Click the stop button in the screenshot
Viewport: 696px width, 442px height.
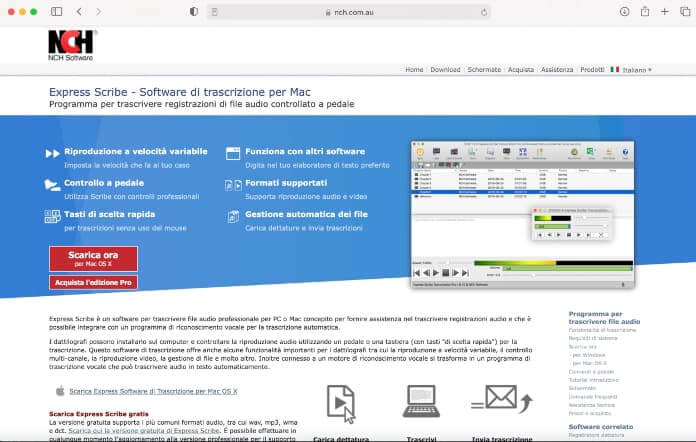(x=446, y=272)
